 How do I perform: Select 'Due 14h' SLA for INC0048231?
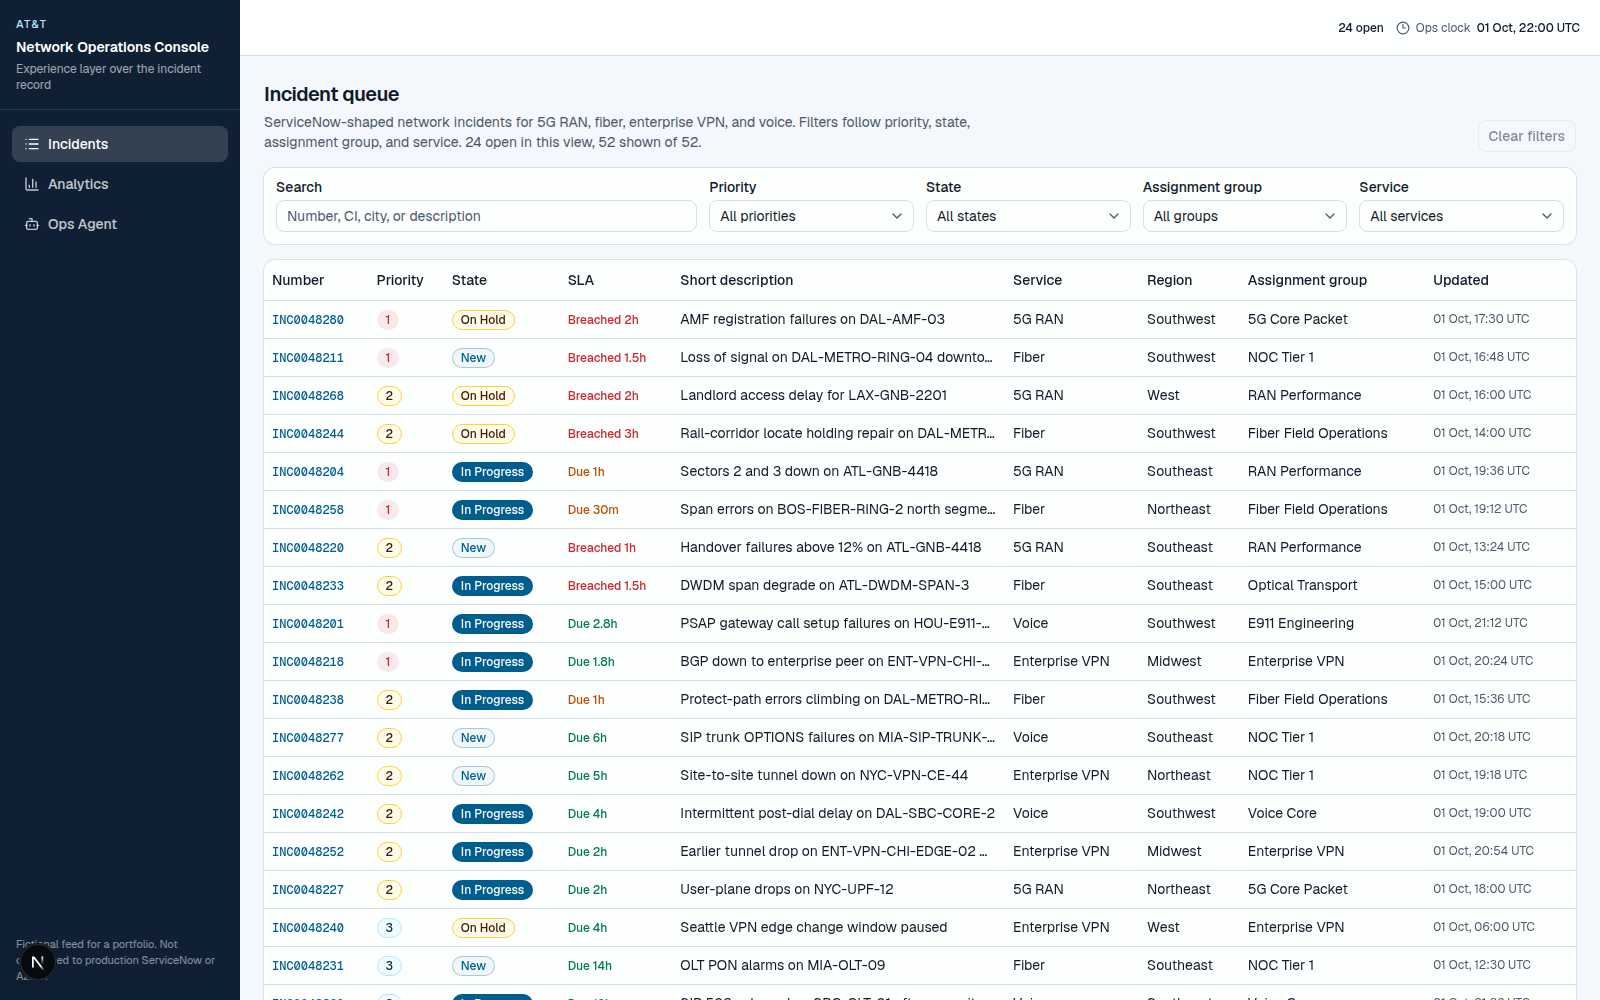coord(590,966)
